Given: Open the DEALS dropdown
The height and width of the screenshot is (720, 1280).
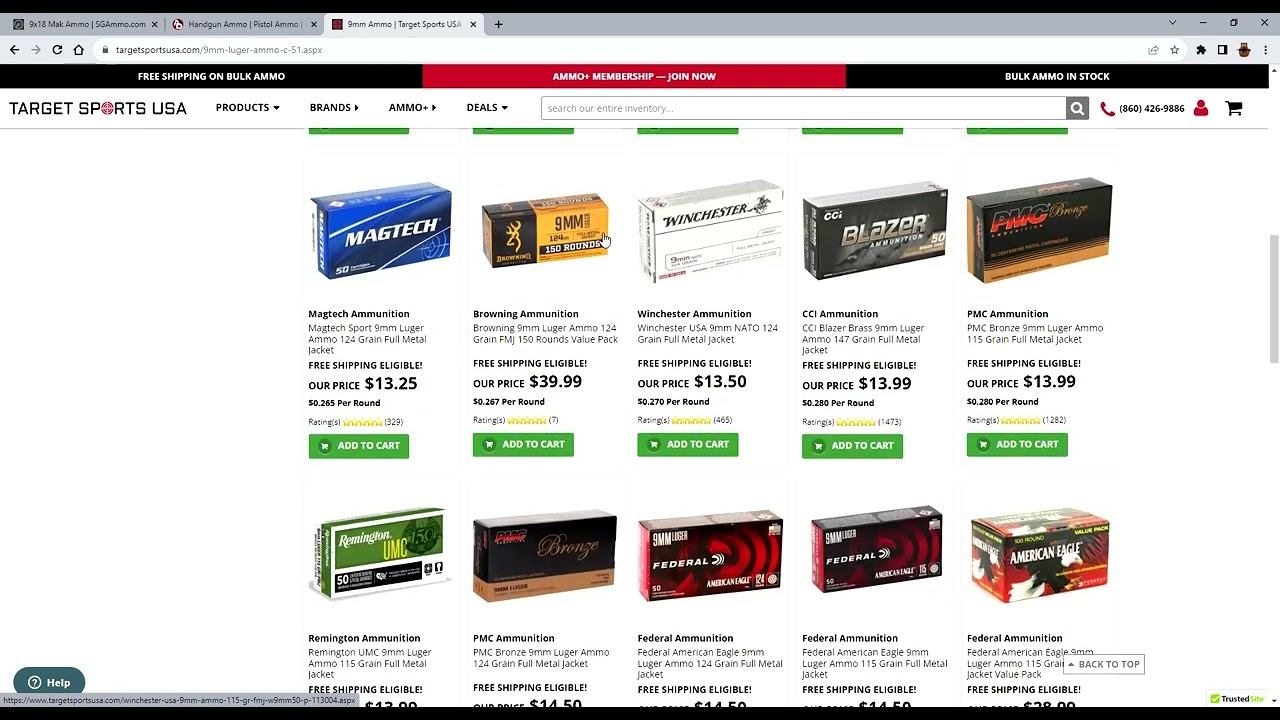Looking at the screenshot, I should tap(487, 108).
